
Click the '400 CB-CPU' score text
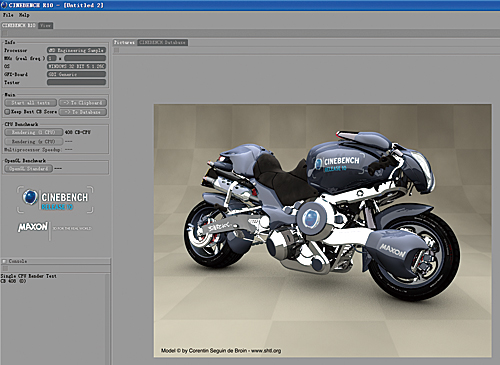[78, 132]
